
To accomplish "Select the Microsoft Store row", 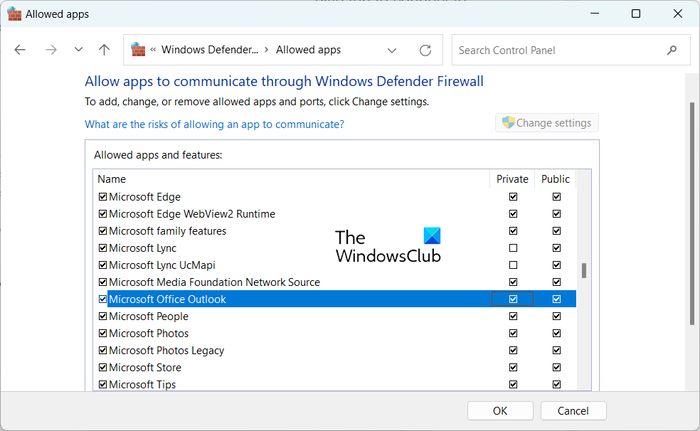I will [x=145, y=367].
